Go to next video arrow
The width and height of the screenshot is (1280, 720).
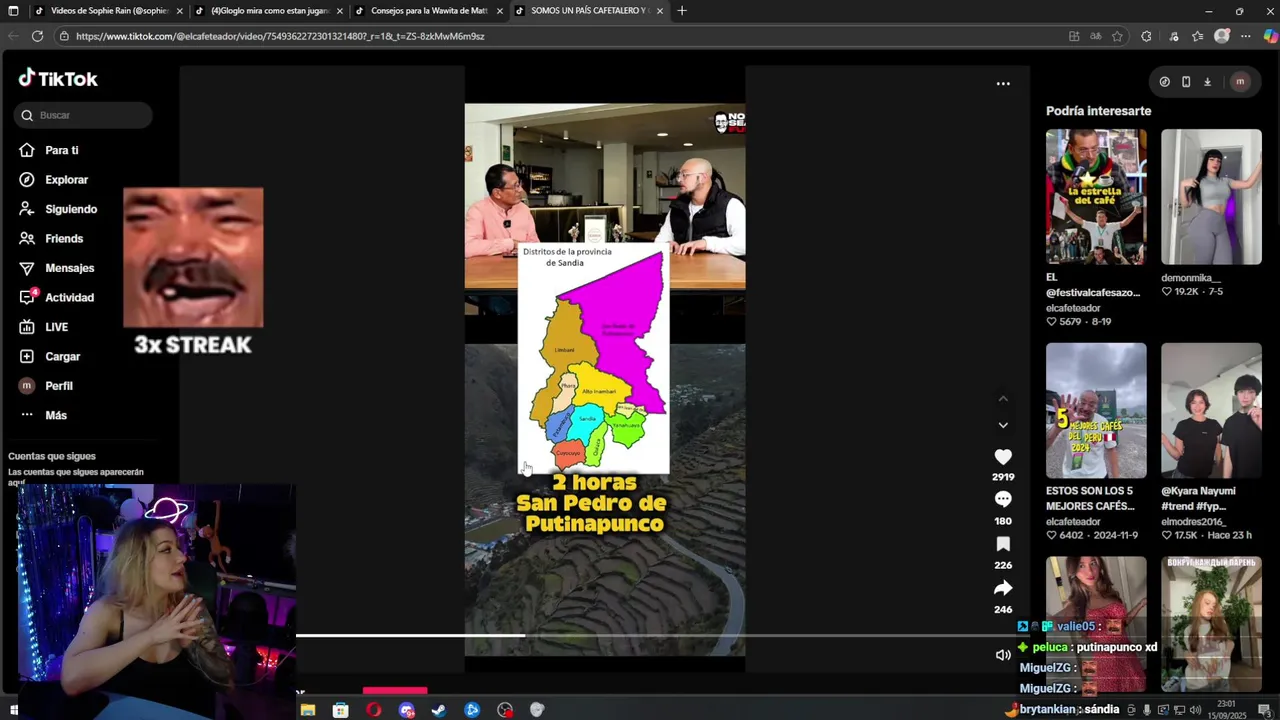(x=1003, y=425)
